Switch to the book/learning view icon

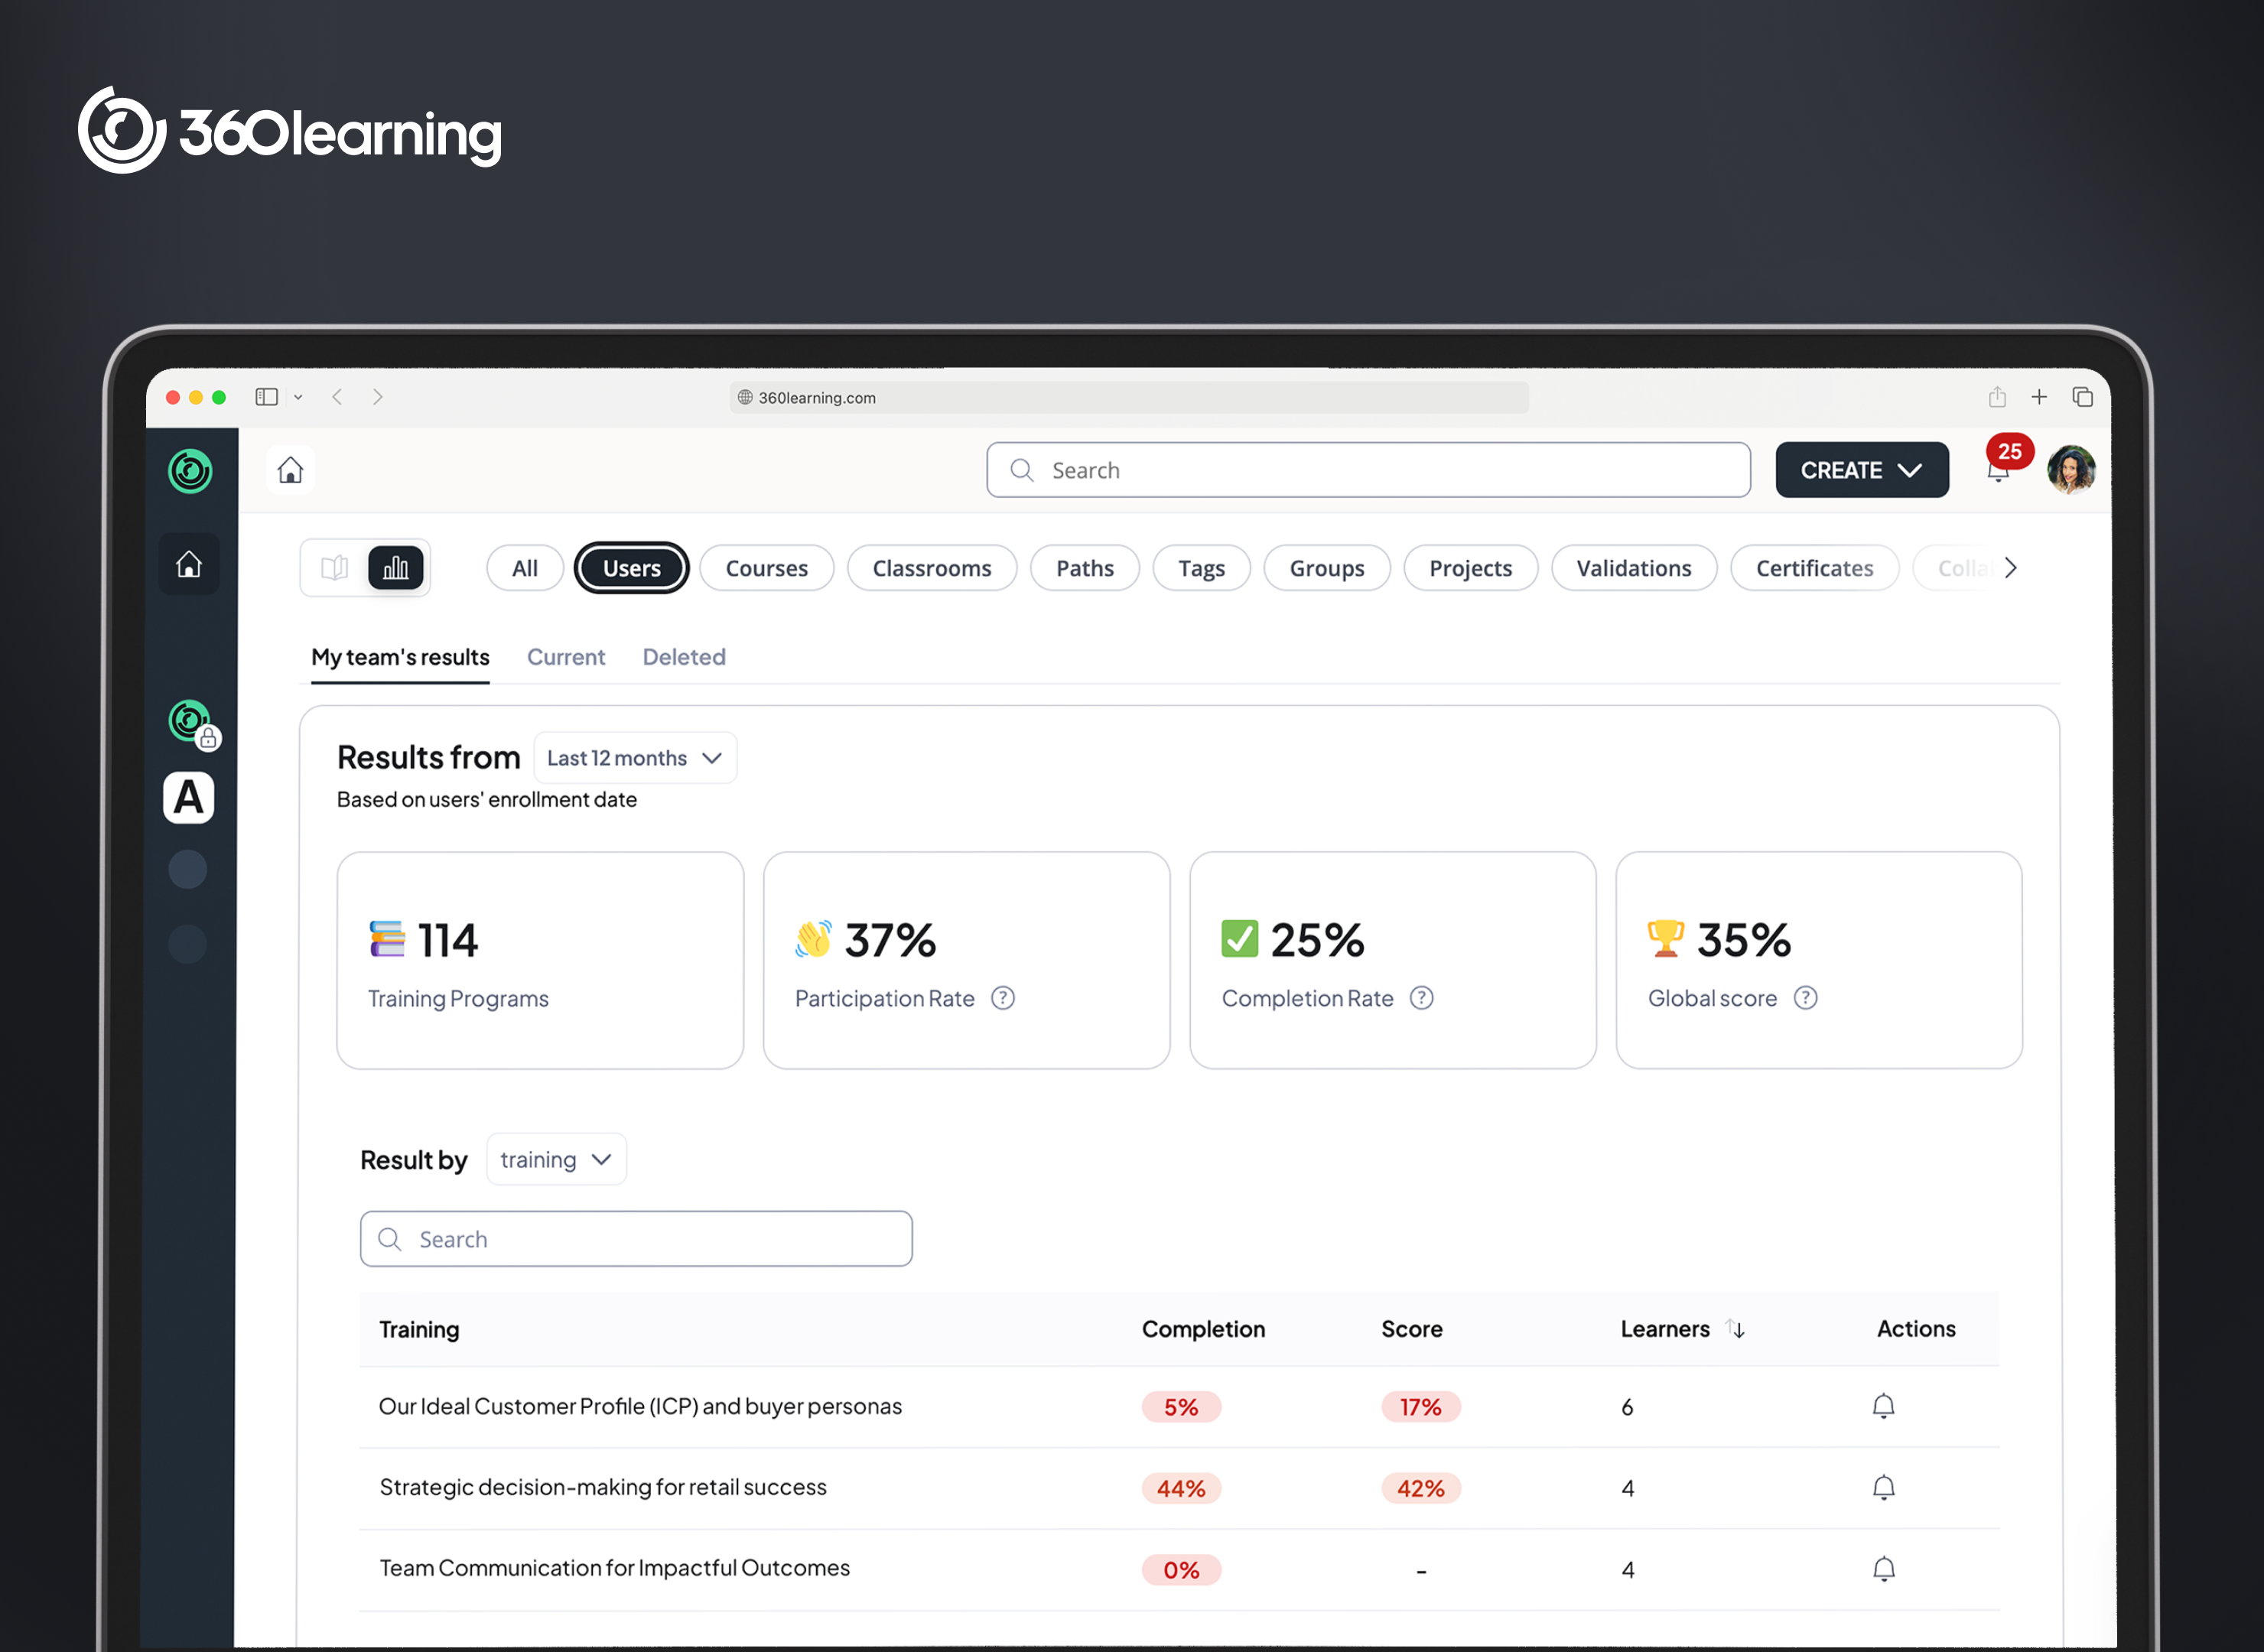335,567
